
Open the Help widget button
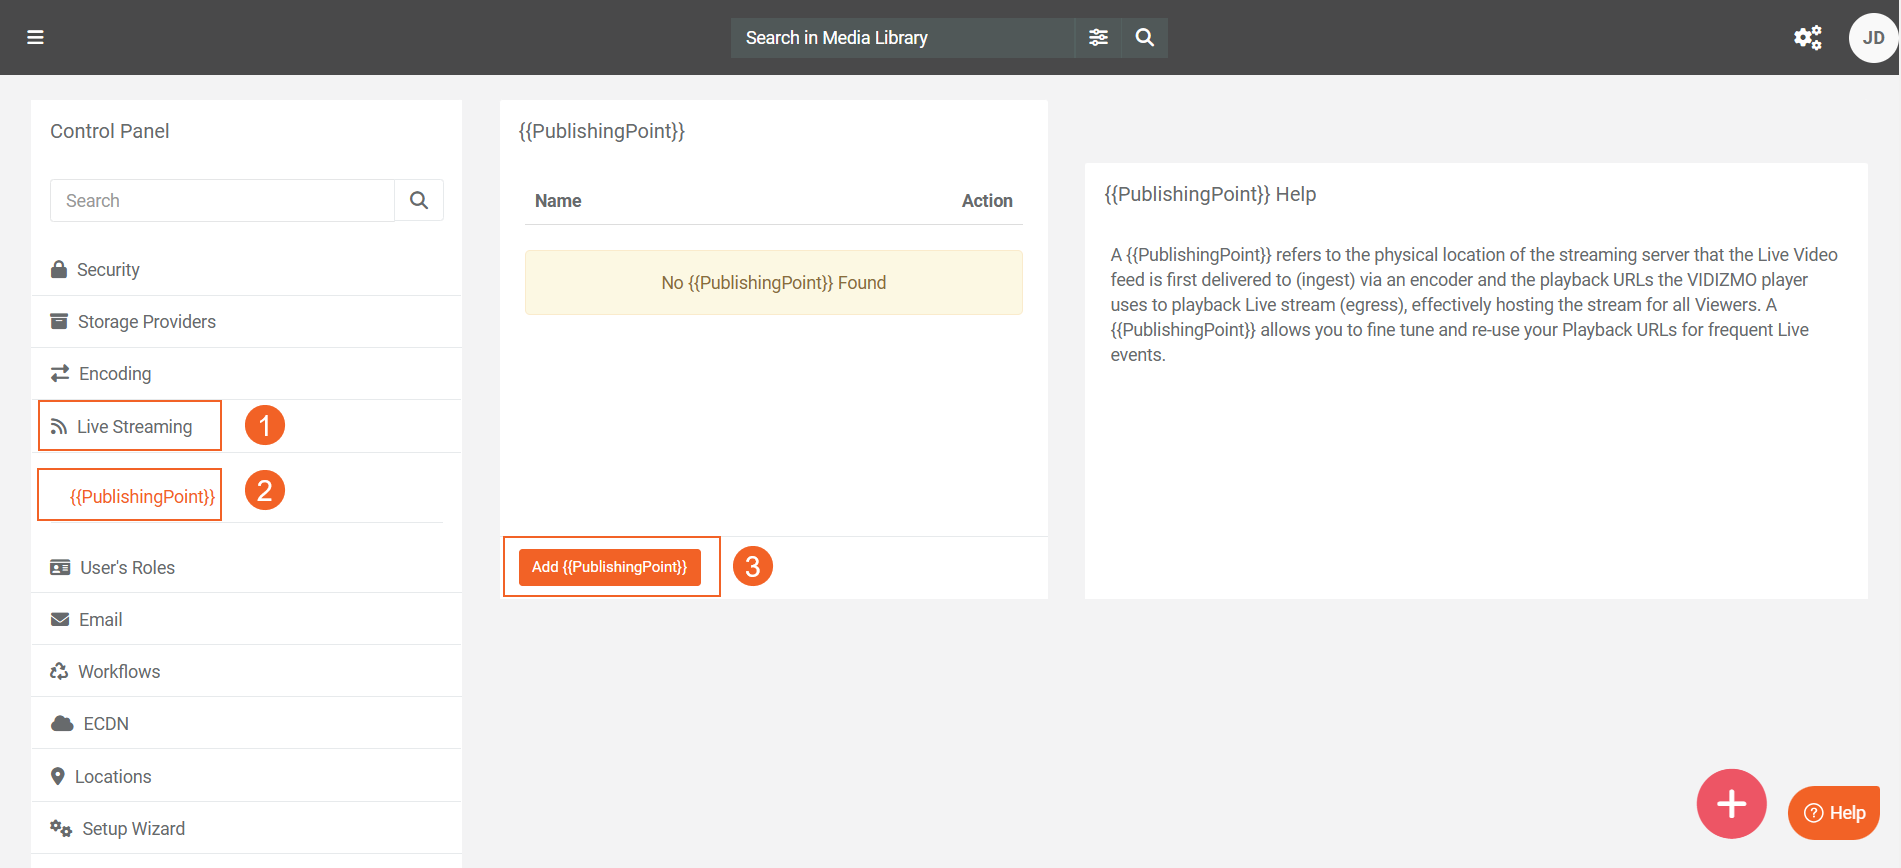click(x=1833, y=813)
